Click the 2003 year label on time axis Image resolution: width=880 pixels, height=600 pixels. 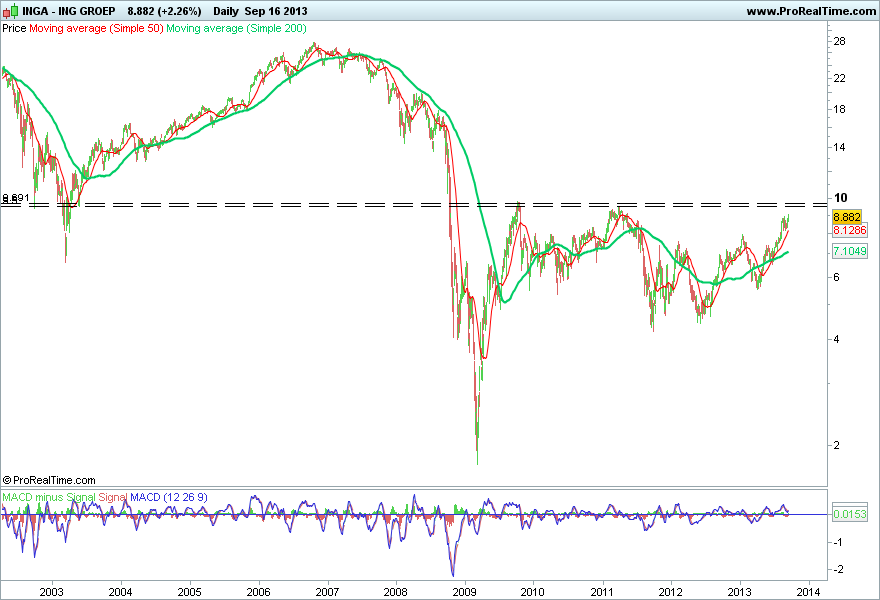pos(52,592)
